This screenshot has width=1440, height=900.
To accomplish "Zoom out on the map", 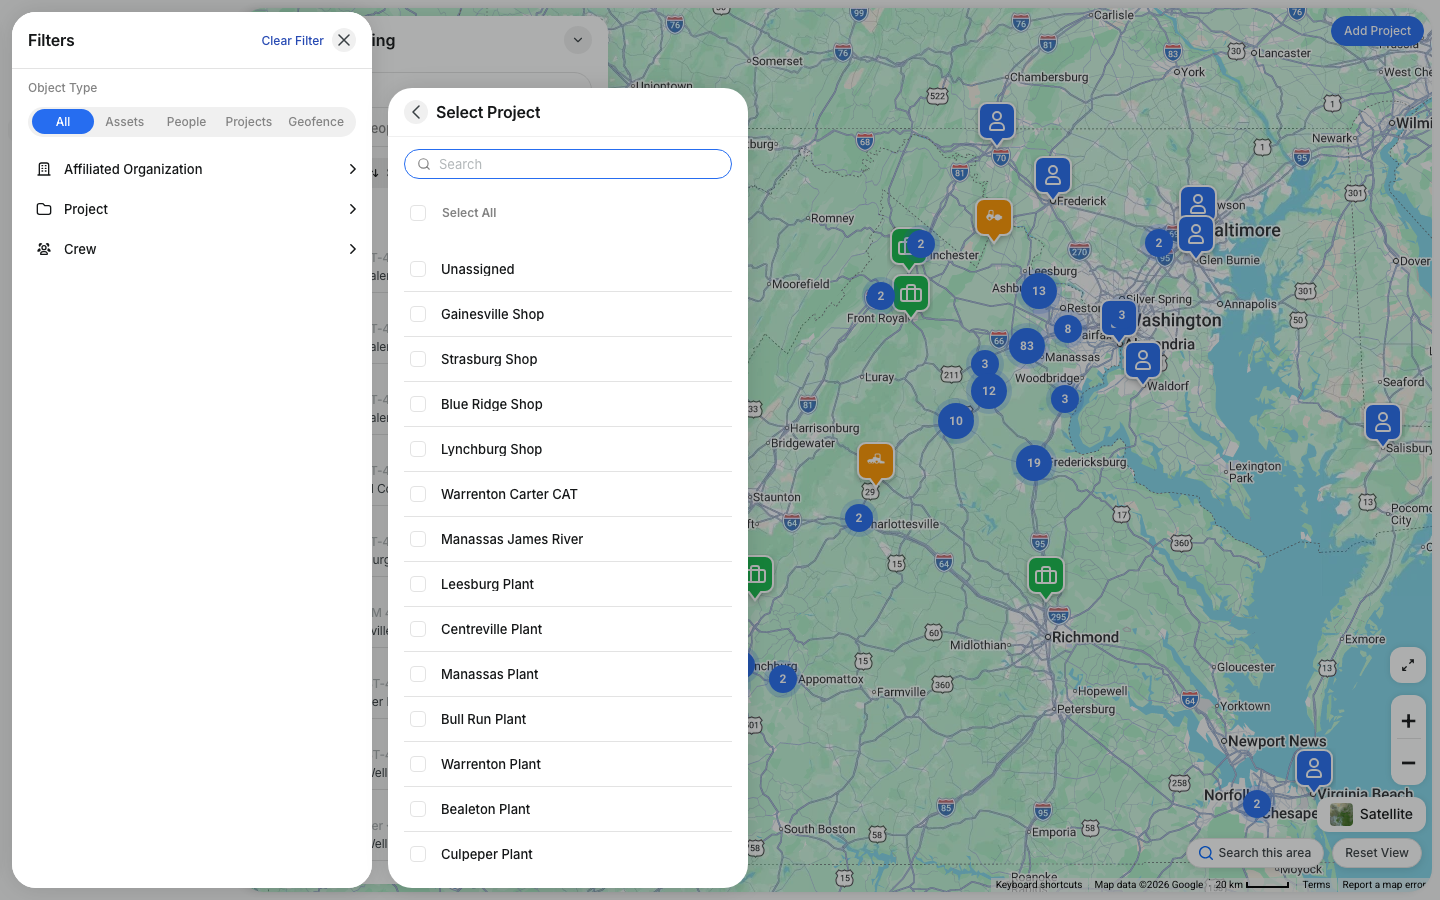I will click(x=1408, y=763).
